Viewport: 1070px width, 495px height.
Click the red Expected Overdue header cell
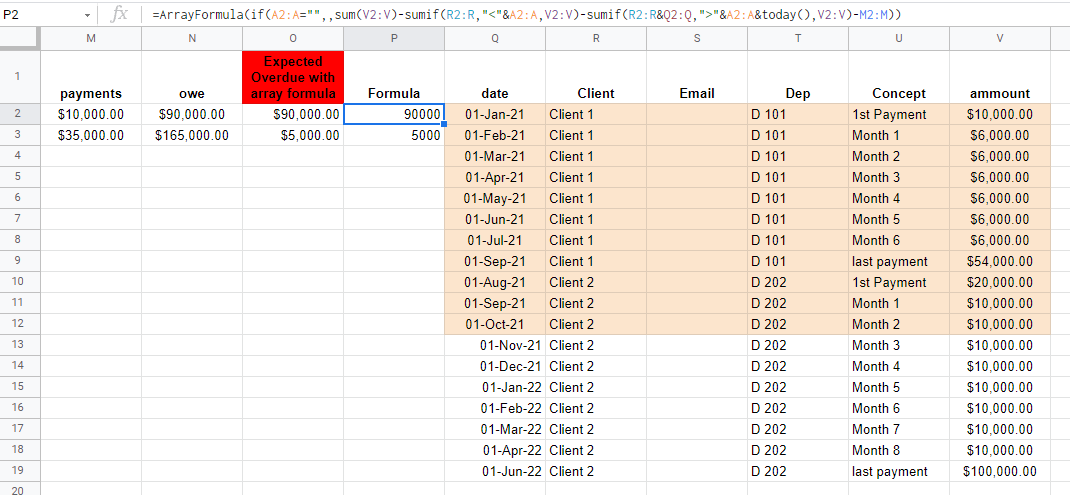coord(293,77)
